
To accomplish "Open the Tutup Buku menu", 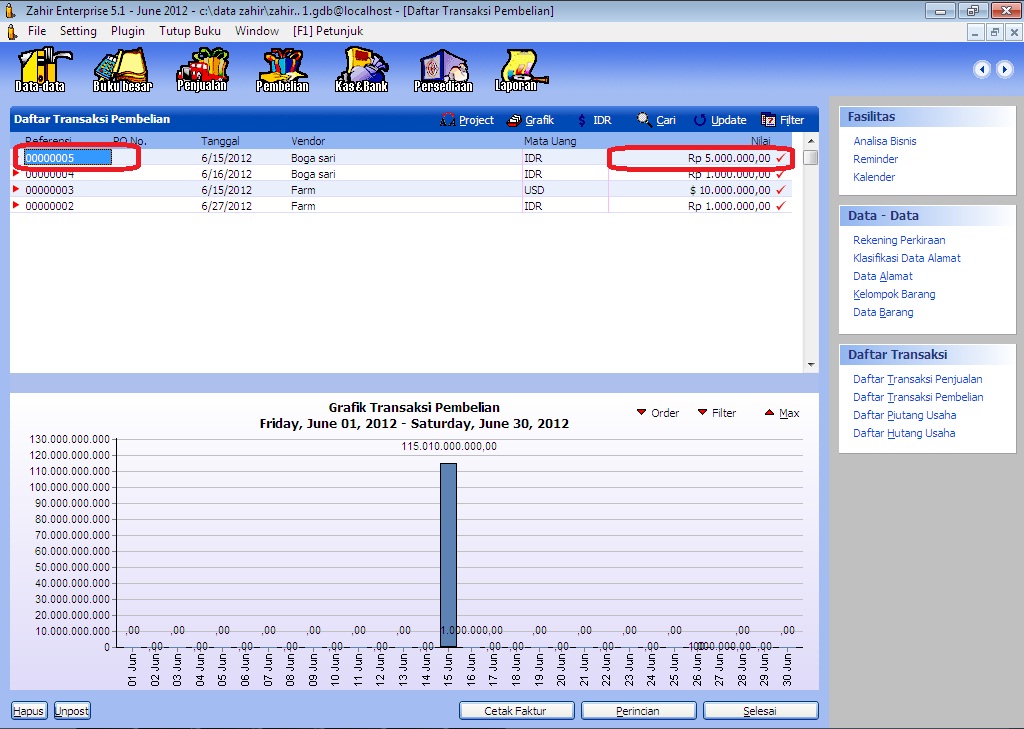I will (190, 31).
